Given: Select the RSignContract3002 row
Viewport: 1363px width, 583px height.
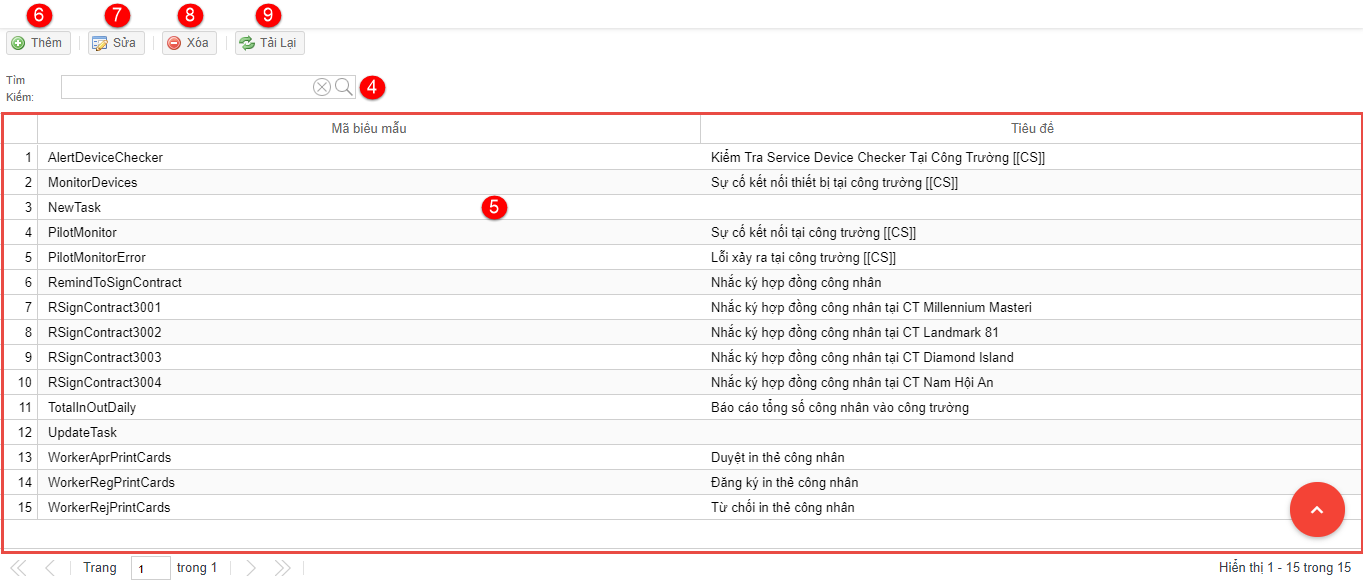Looking at the screenshot, I should coord(104,333).
